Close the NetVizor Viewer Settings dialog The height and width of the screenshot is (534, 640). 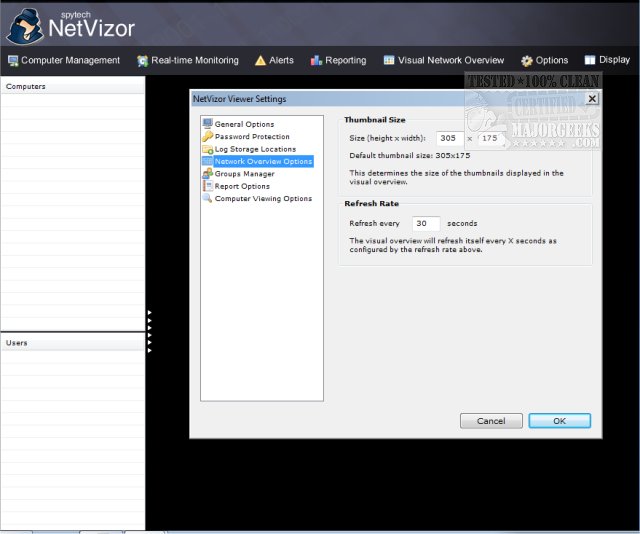(592, 98)
